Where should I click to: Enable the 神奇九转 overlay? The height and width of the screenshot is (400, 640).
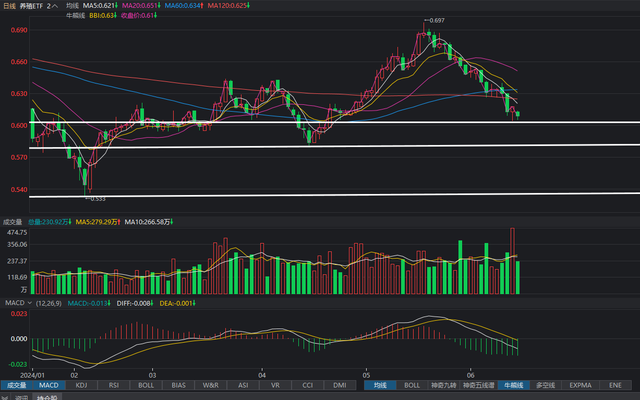(443, 385)
